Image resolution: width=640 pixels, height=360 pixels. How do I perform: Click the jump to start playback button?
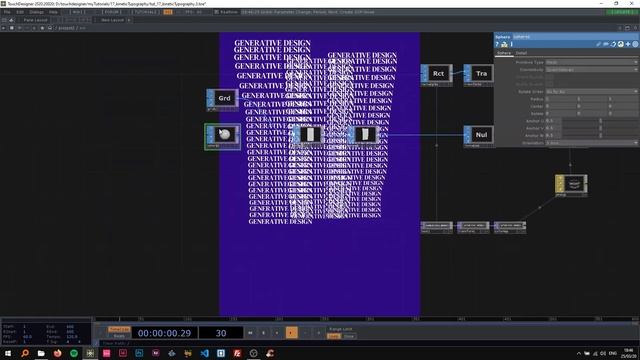[x=250, y=333]
